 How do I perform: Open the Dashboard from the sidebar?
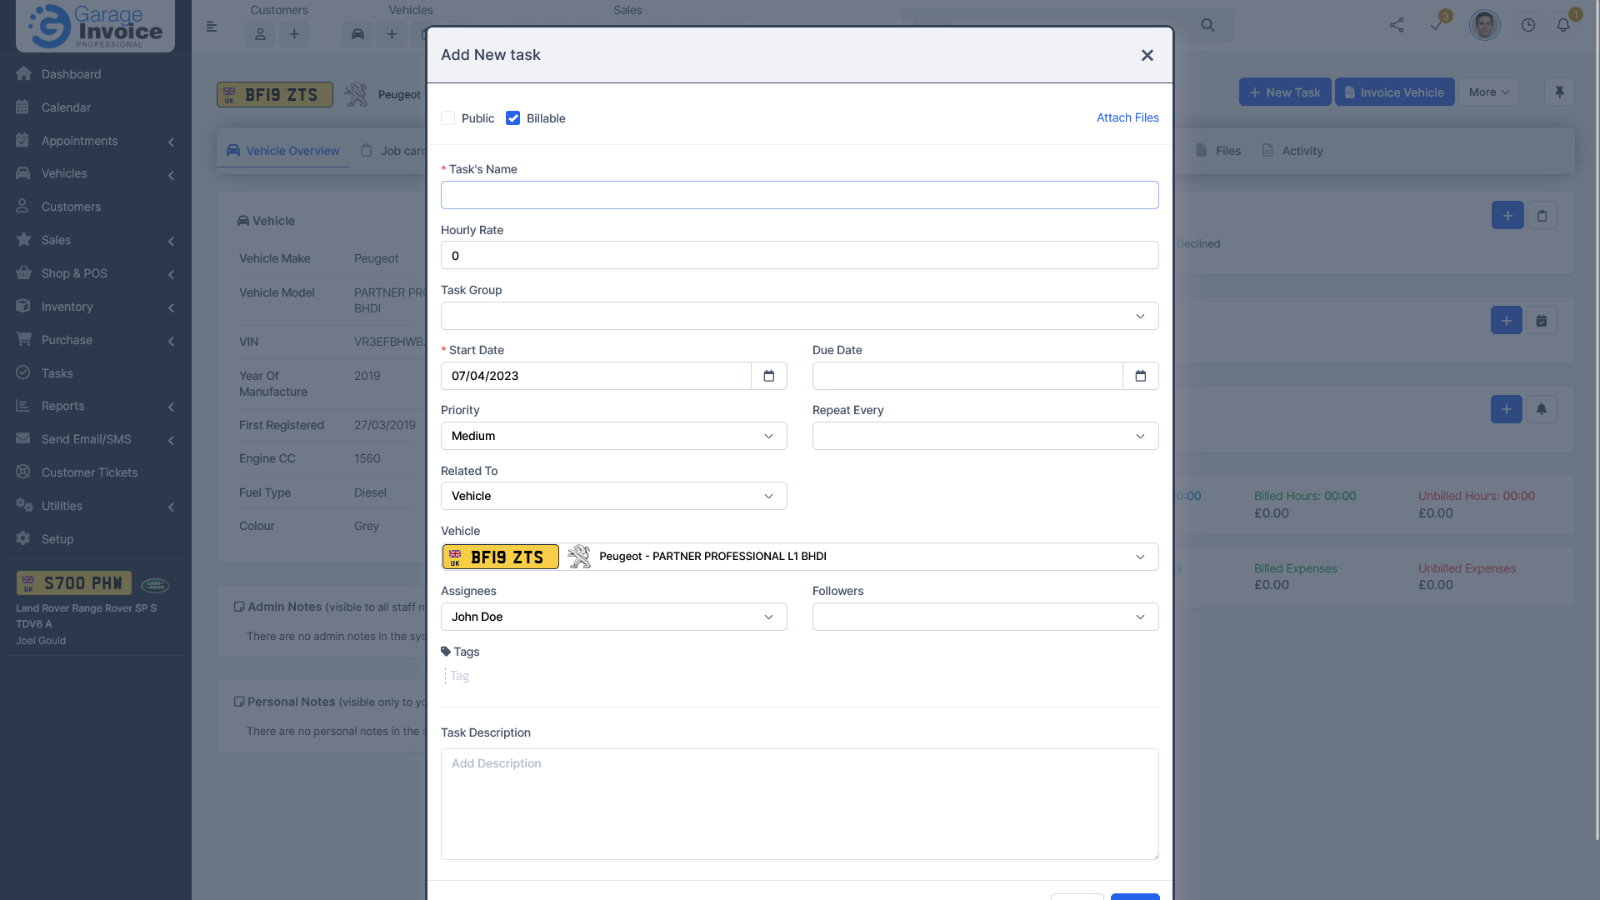[70, 73]
